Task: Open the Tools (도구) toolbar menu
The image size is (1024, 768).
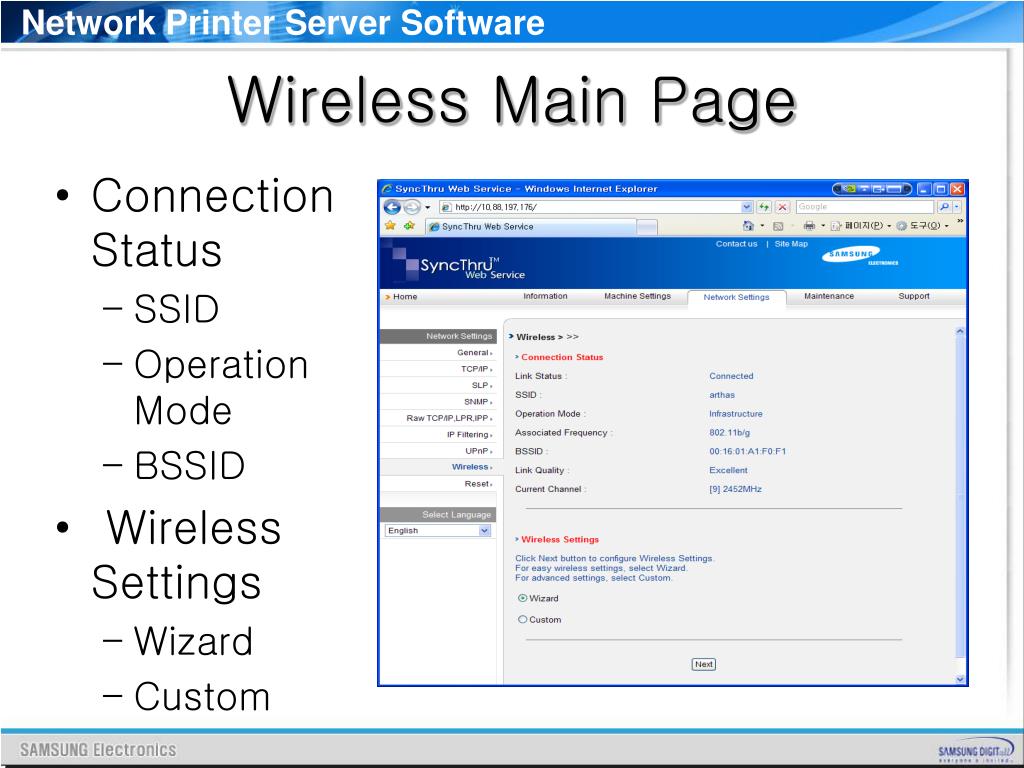Action: point(922,226)
